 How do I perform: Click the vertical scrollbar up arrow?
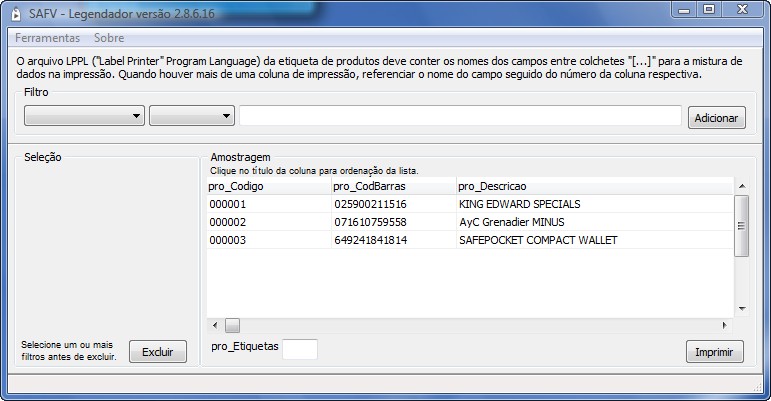point(741,186)
